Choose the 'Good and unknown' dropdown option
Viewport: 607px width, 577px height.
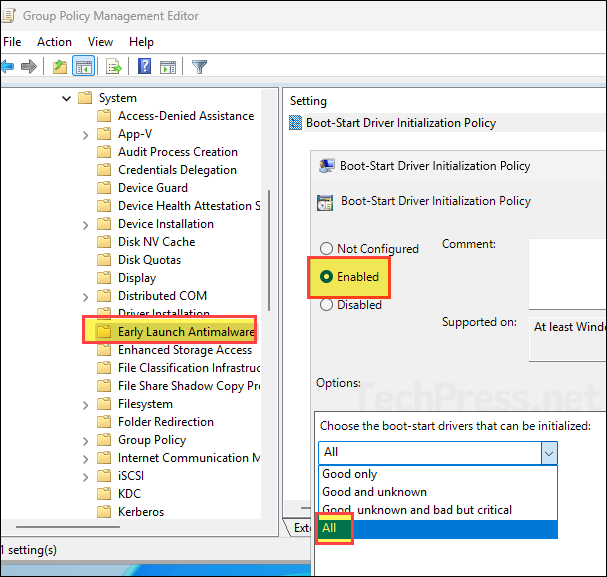[x=374, y=492]
